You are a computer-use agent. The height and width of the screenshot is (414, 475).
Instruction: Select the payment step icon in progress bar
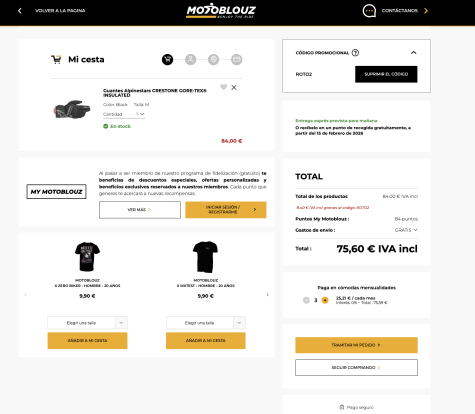coord(237,60)
